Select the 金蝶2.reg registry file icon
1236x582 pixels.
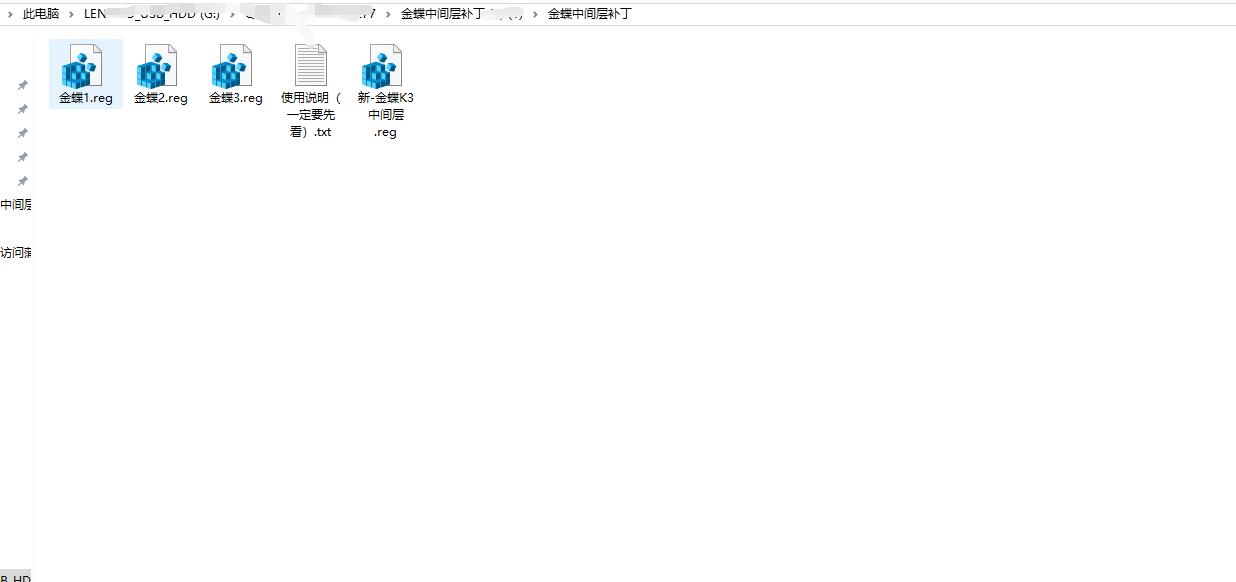(x=157, y=66)
